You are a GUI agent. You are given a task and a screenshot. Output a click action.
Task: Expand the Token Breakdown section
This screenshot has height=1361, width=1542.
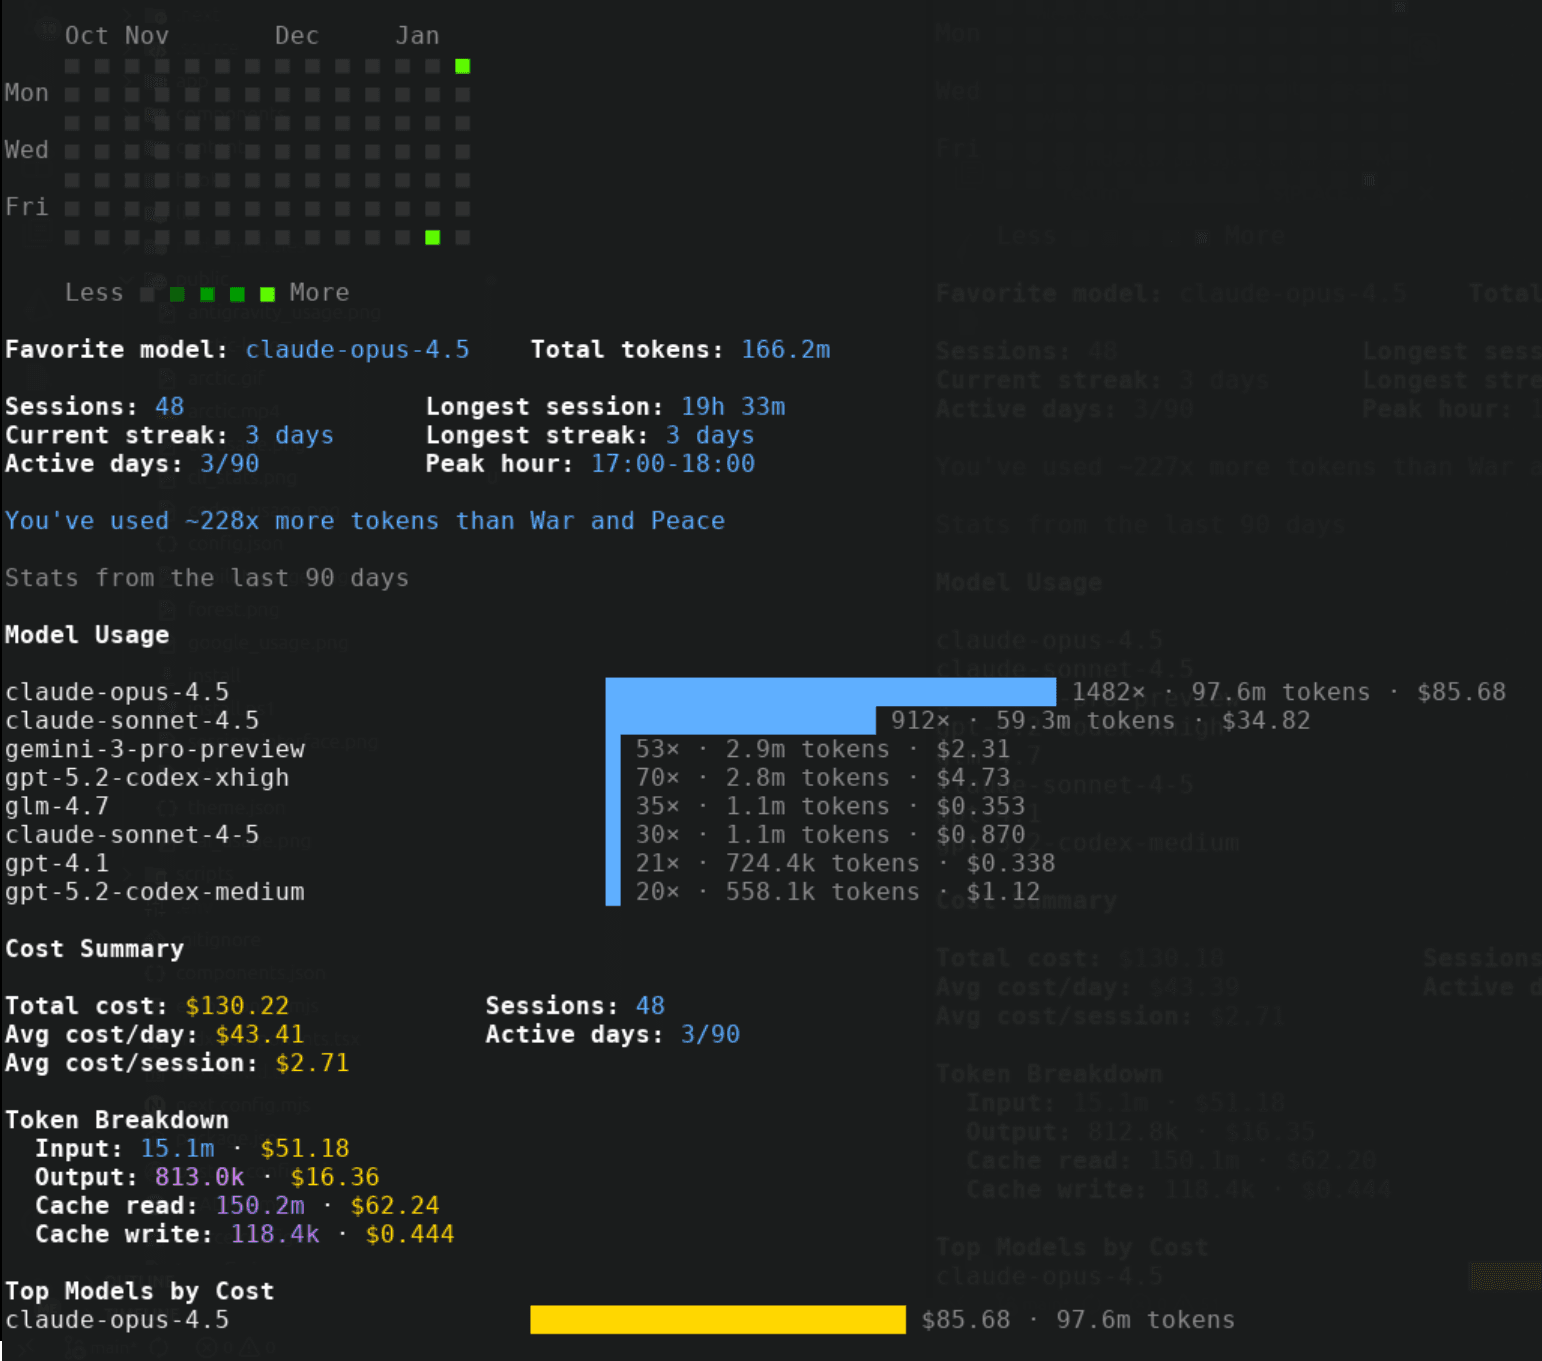pos(117,1119)
